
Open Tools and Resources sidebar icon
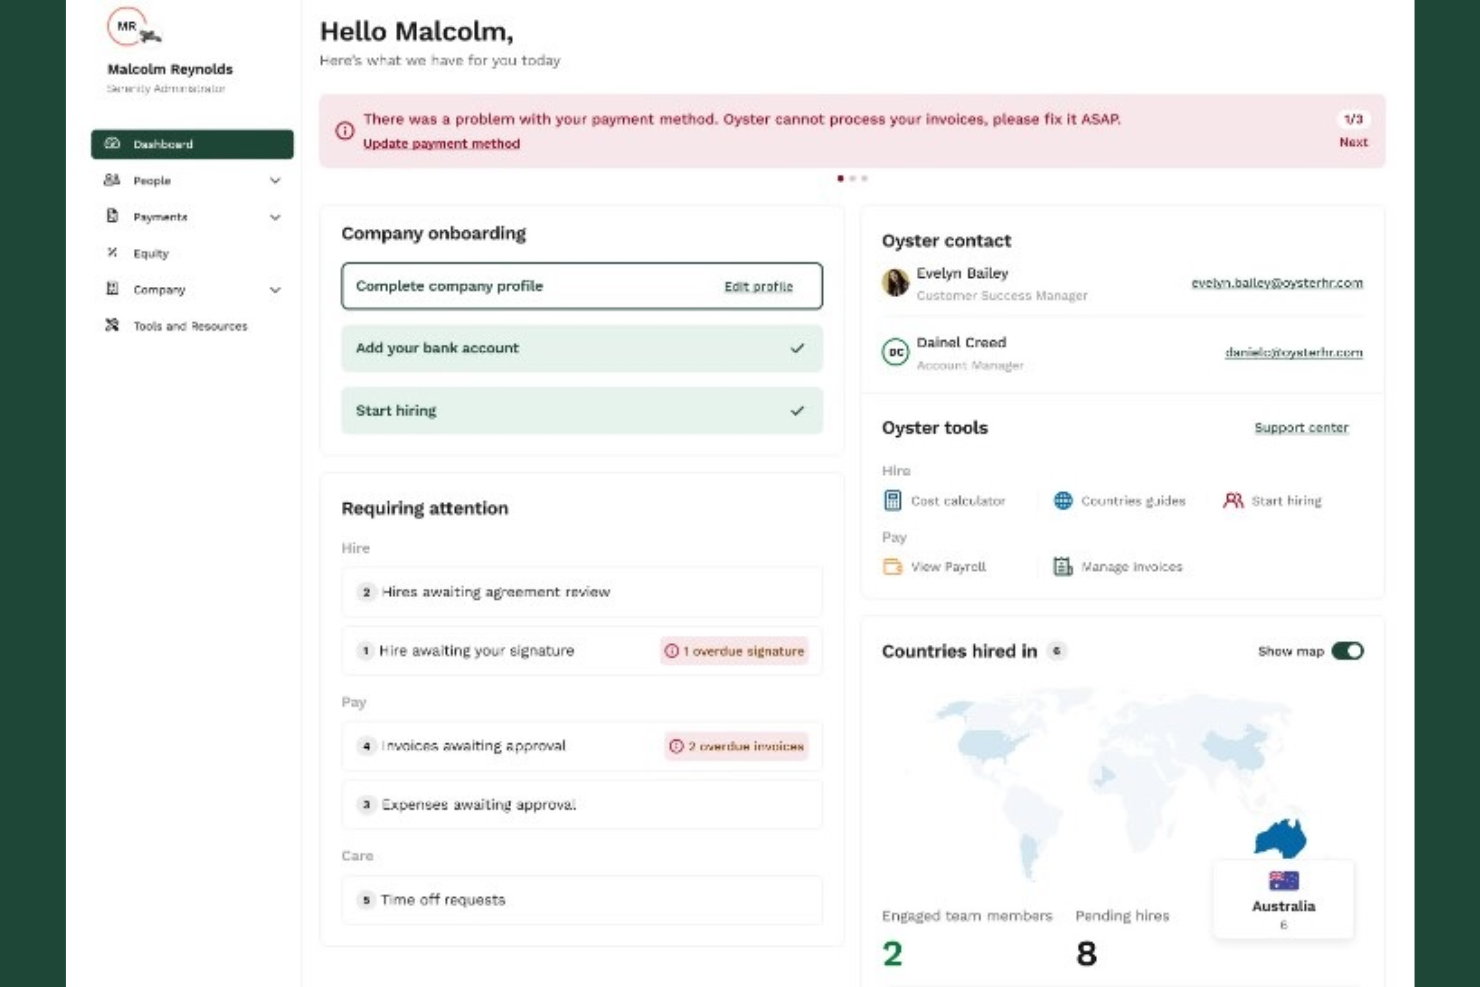[x=112, y=325]
